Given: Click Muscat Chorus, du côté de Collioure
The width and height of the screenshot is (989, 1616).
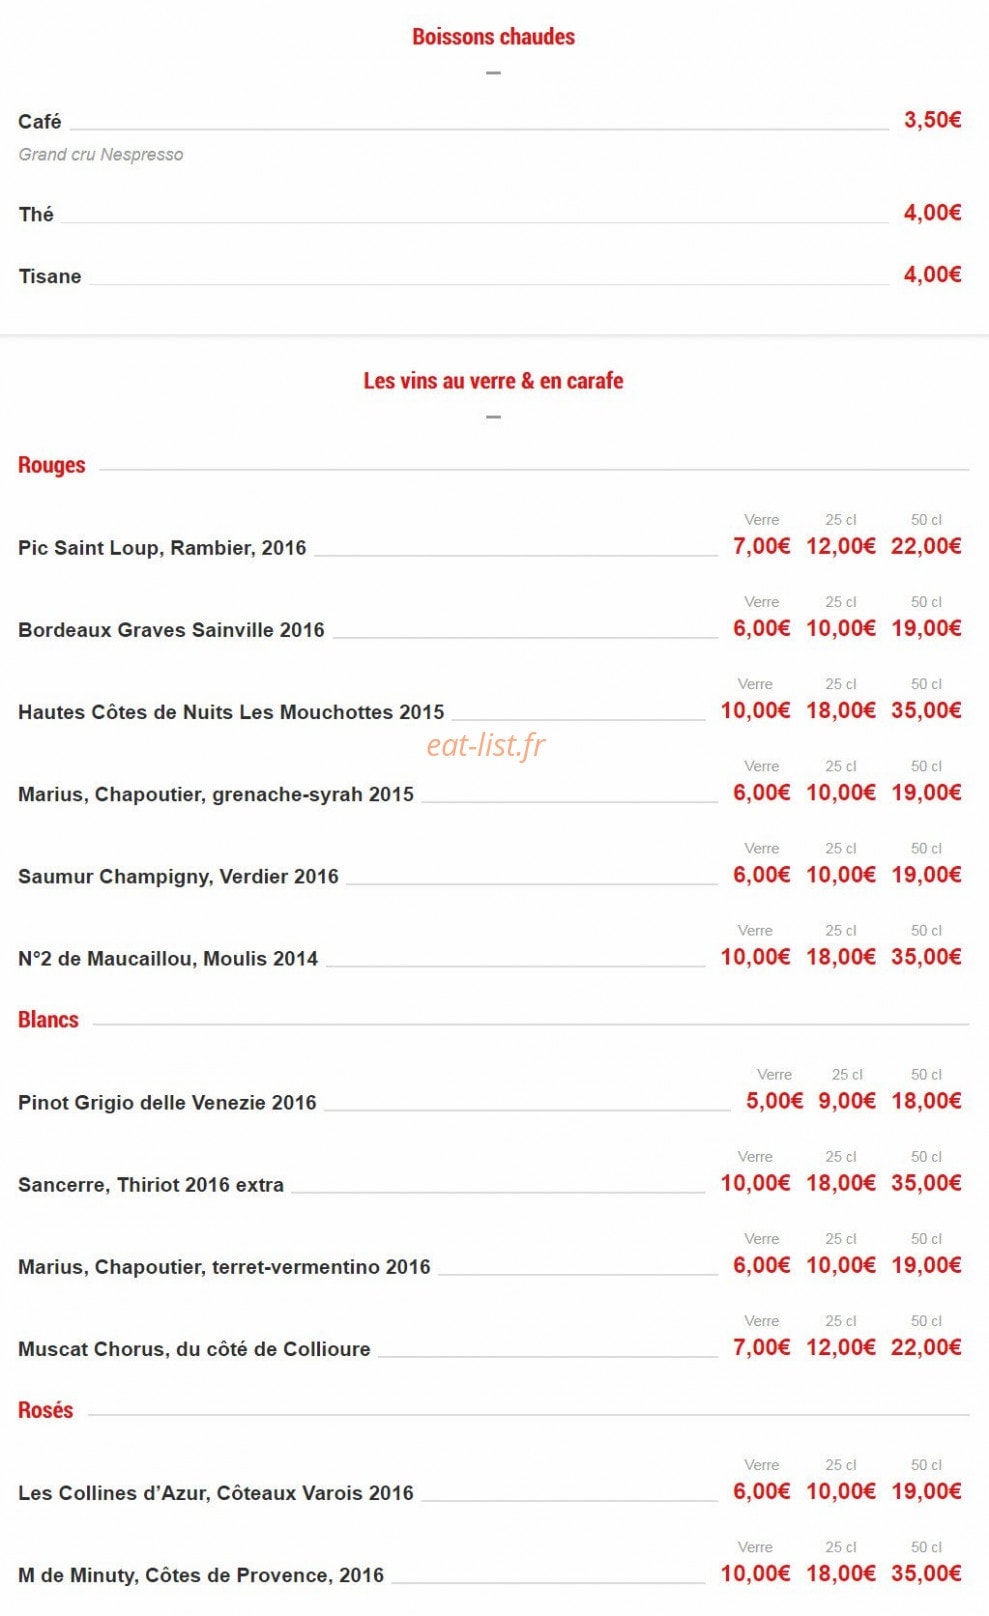Looking at the screenshot, I should point(194,1349).
